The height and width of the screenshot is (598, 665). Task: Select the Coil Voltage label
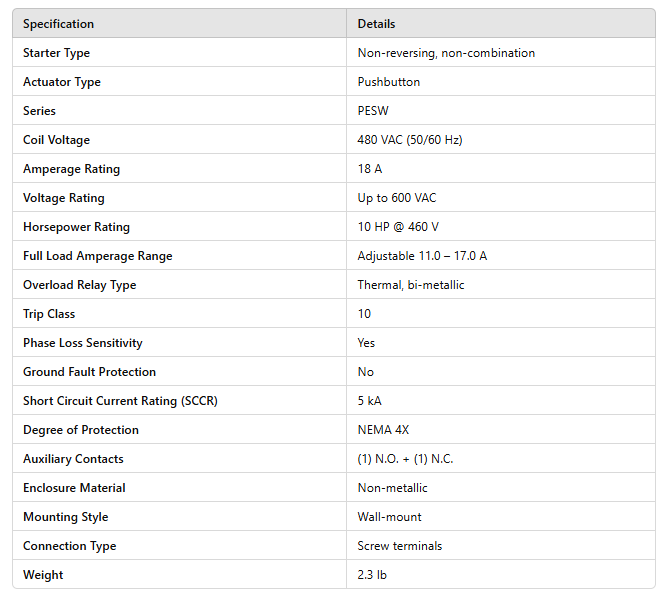coord(56,140)
